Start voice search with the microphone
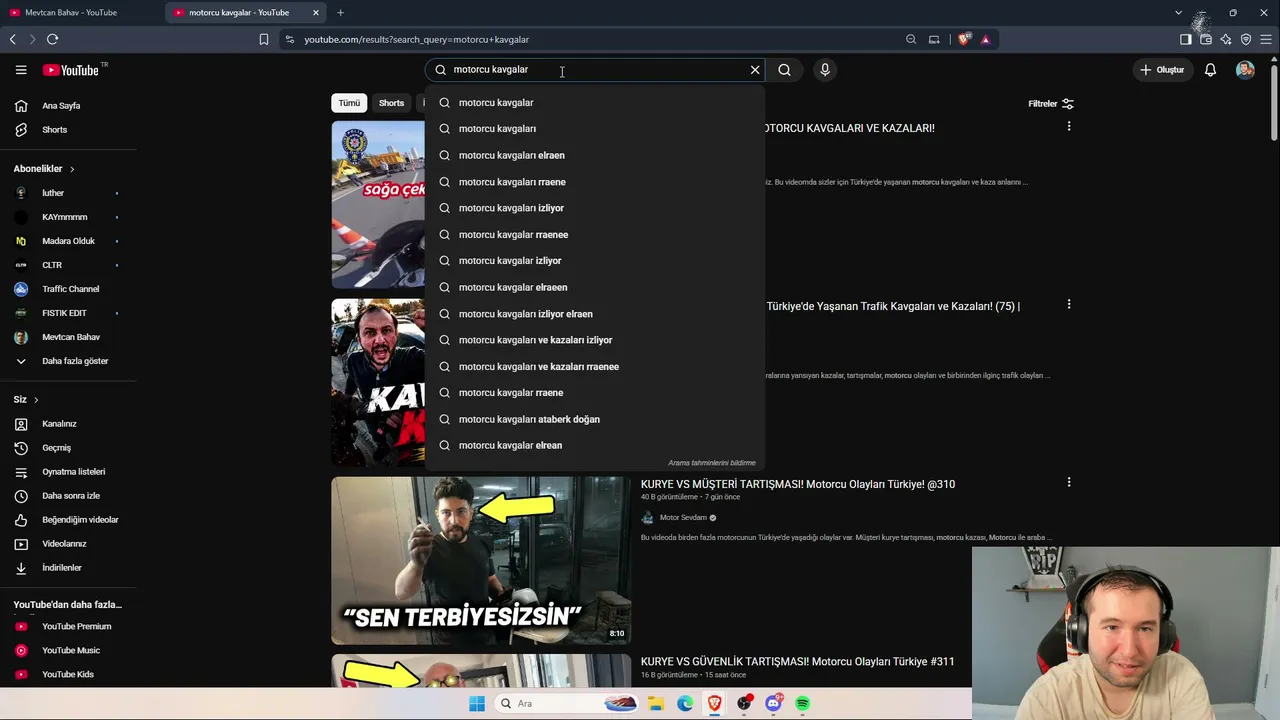1280x720 pixels. point(825,70)
